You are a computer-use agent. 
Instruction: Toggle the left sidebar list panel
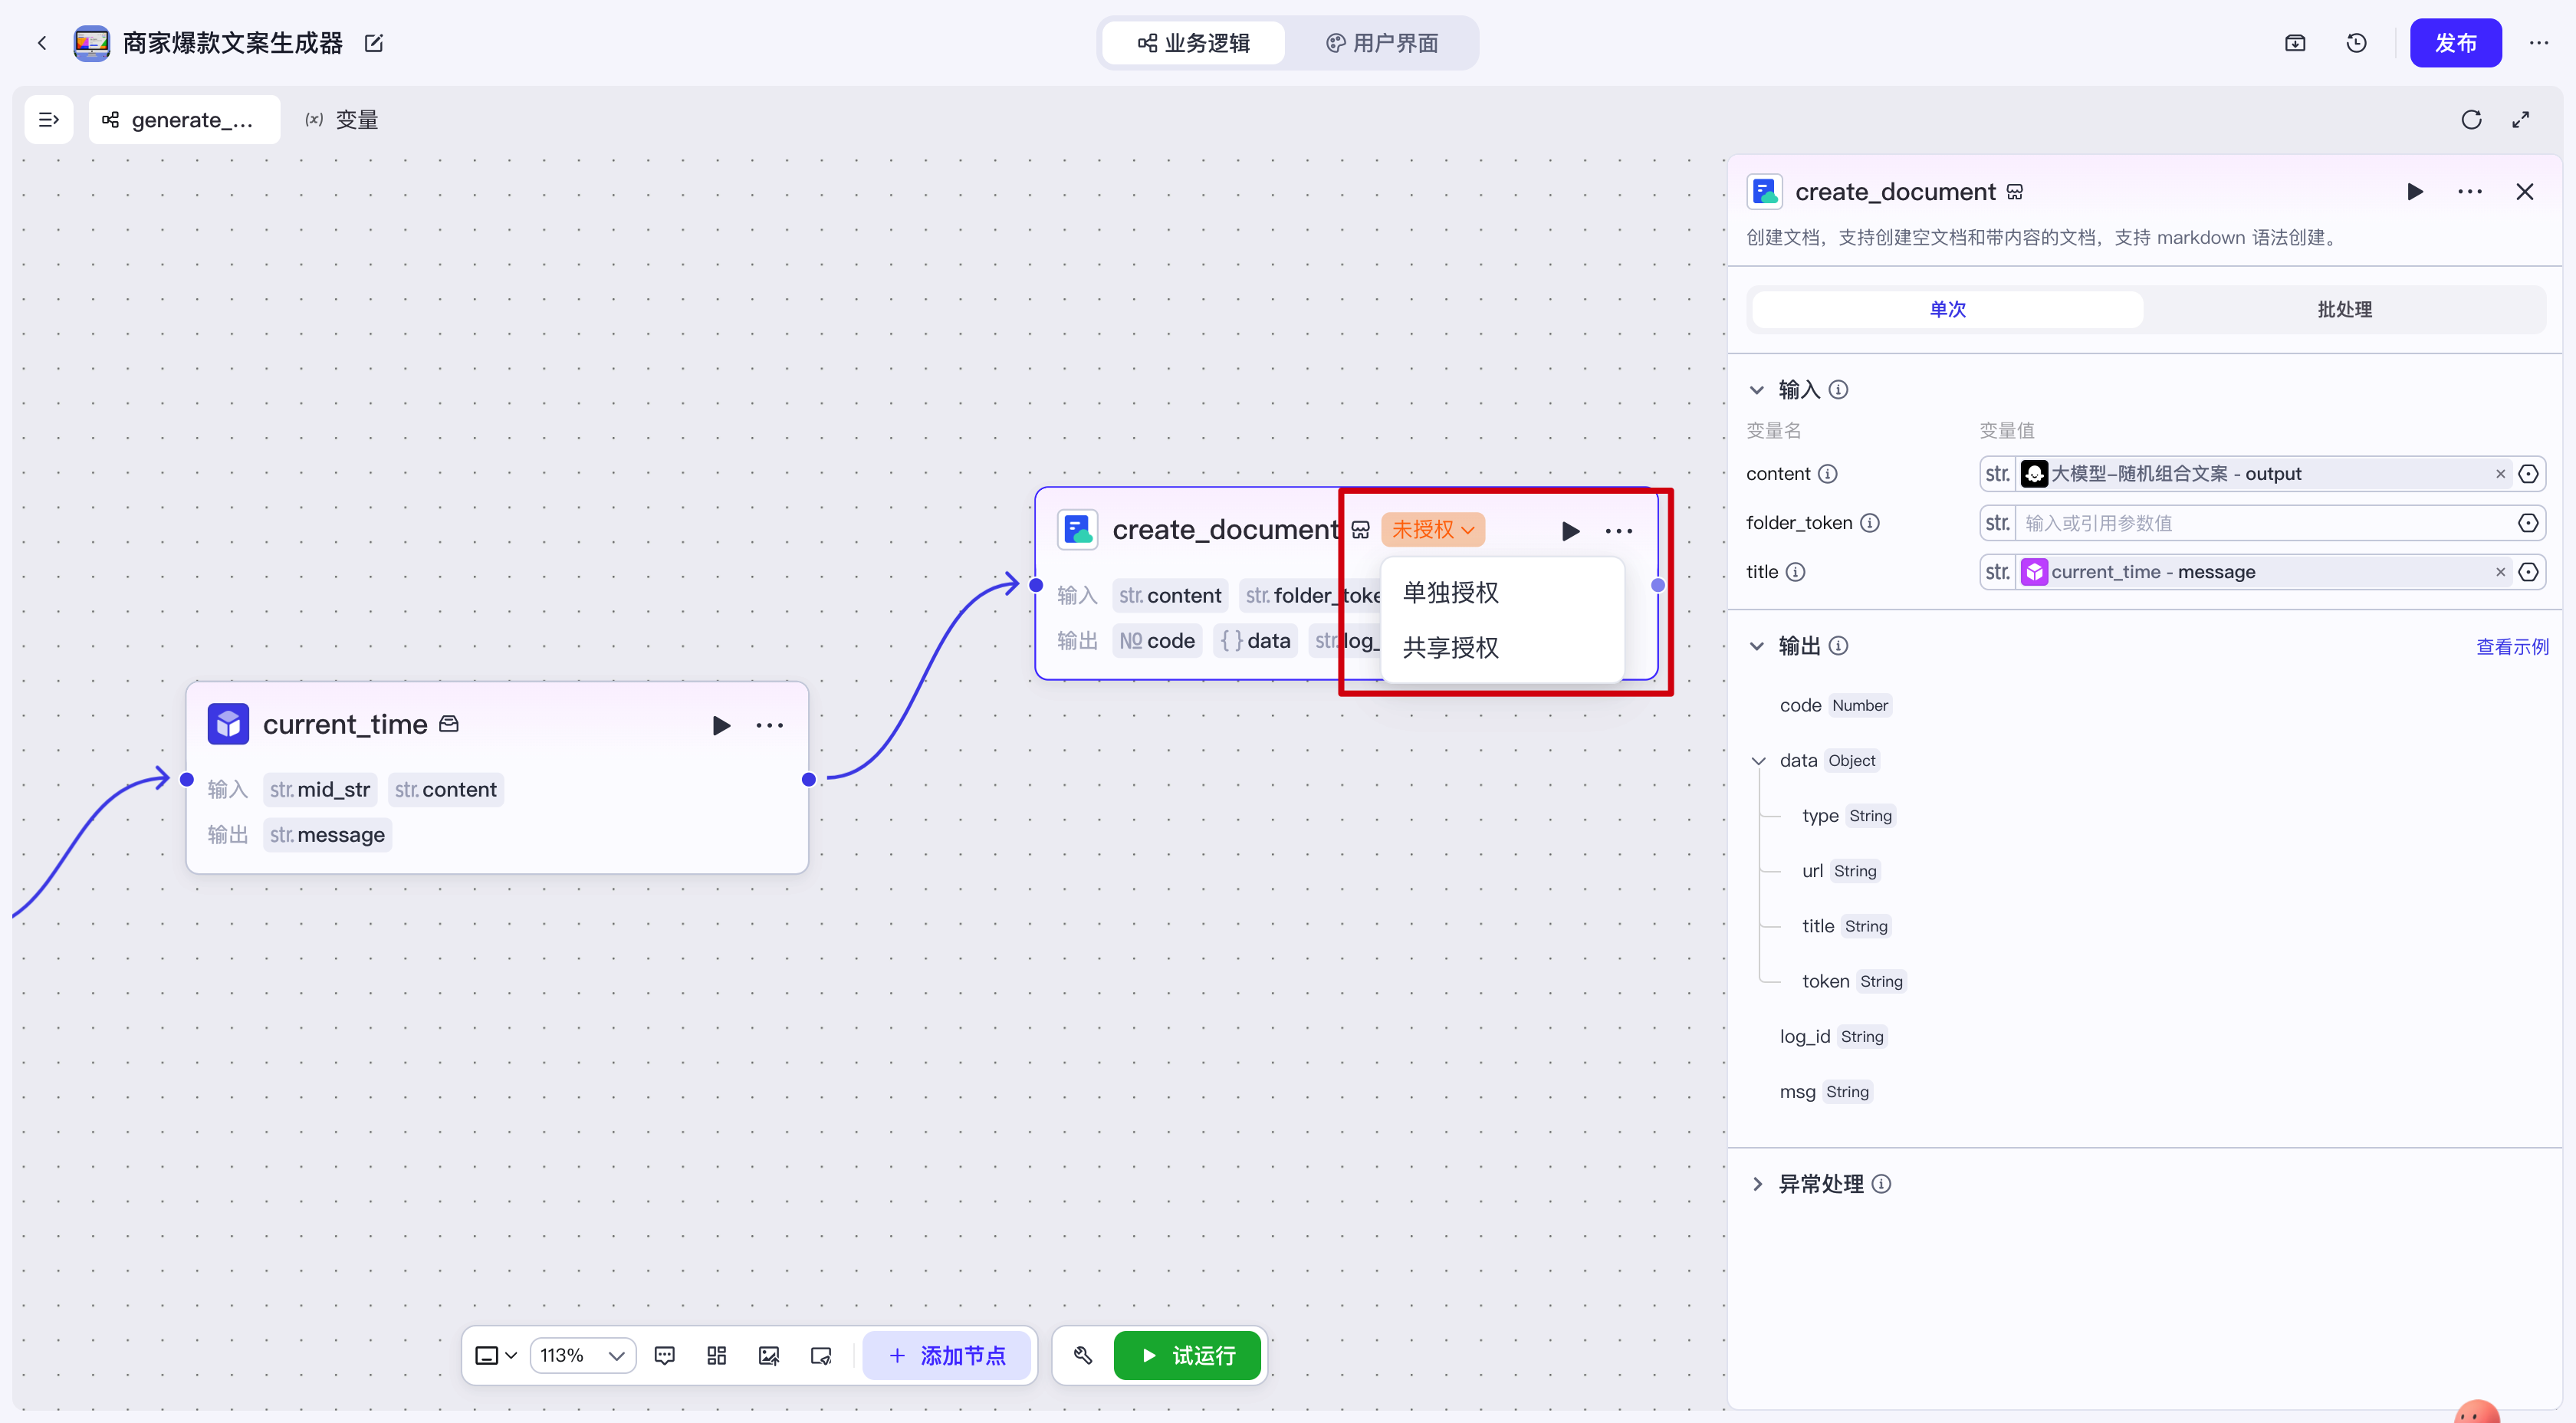tap(48, 120)
